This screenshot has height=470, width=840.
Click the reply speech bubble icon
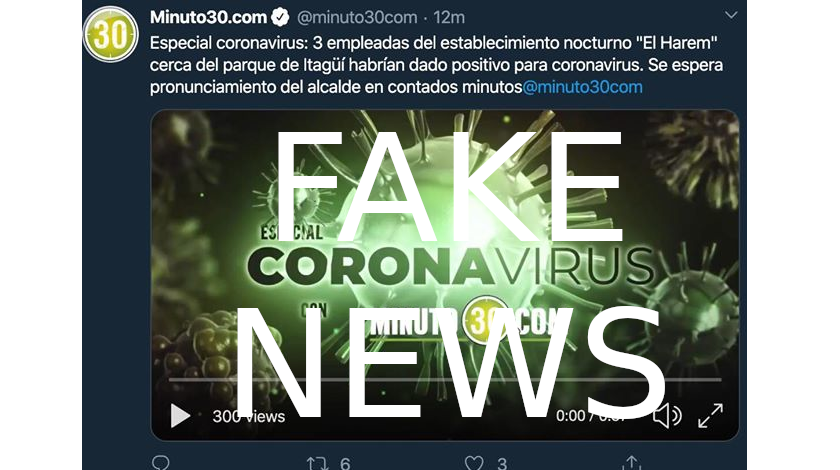click(161, 463)
